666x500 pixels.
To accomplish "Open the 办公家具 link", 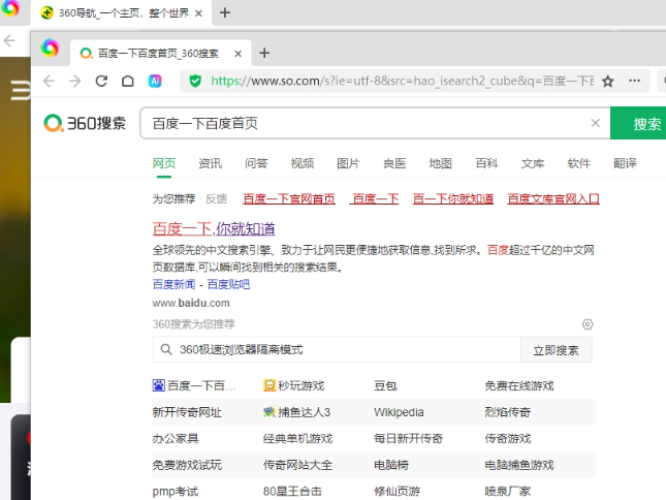I will coord(175,438).
